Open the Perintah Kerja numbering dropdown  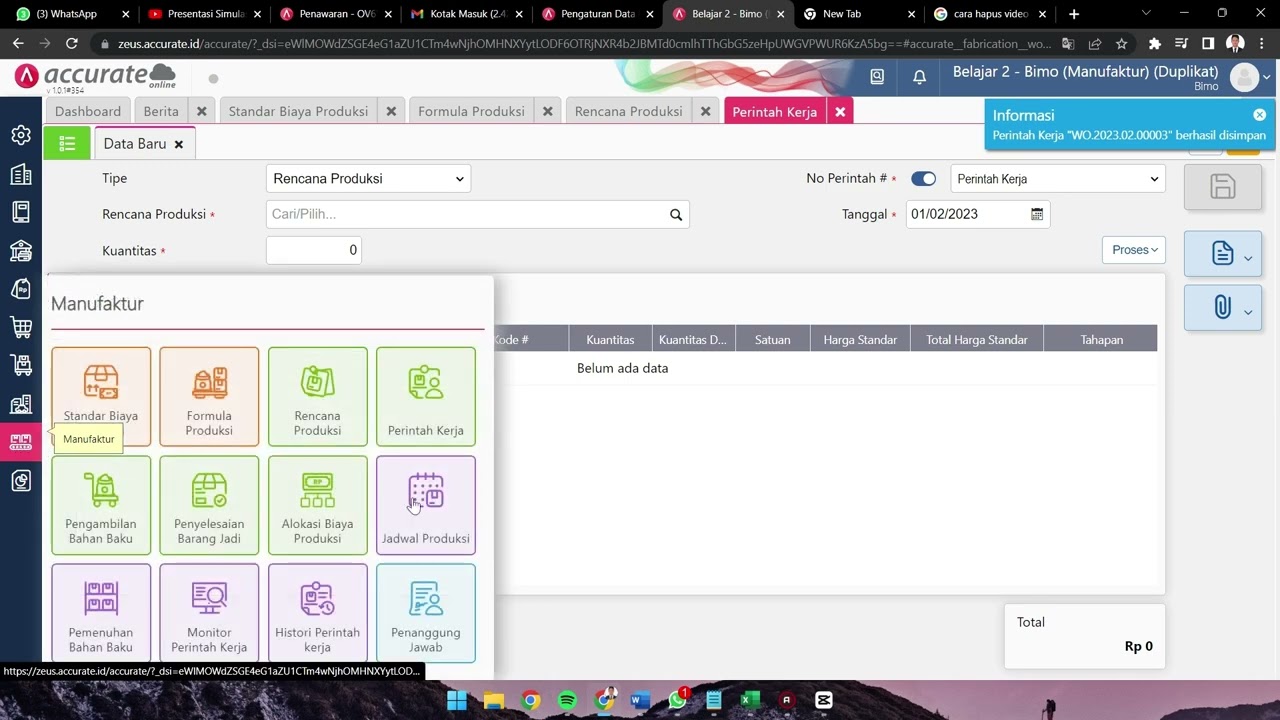[x=1058, y=179]
